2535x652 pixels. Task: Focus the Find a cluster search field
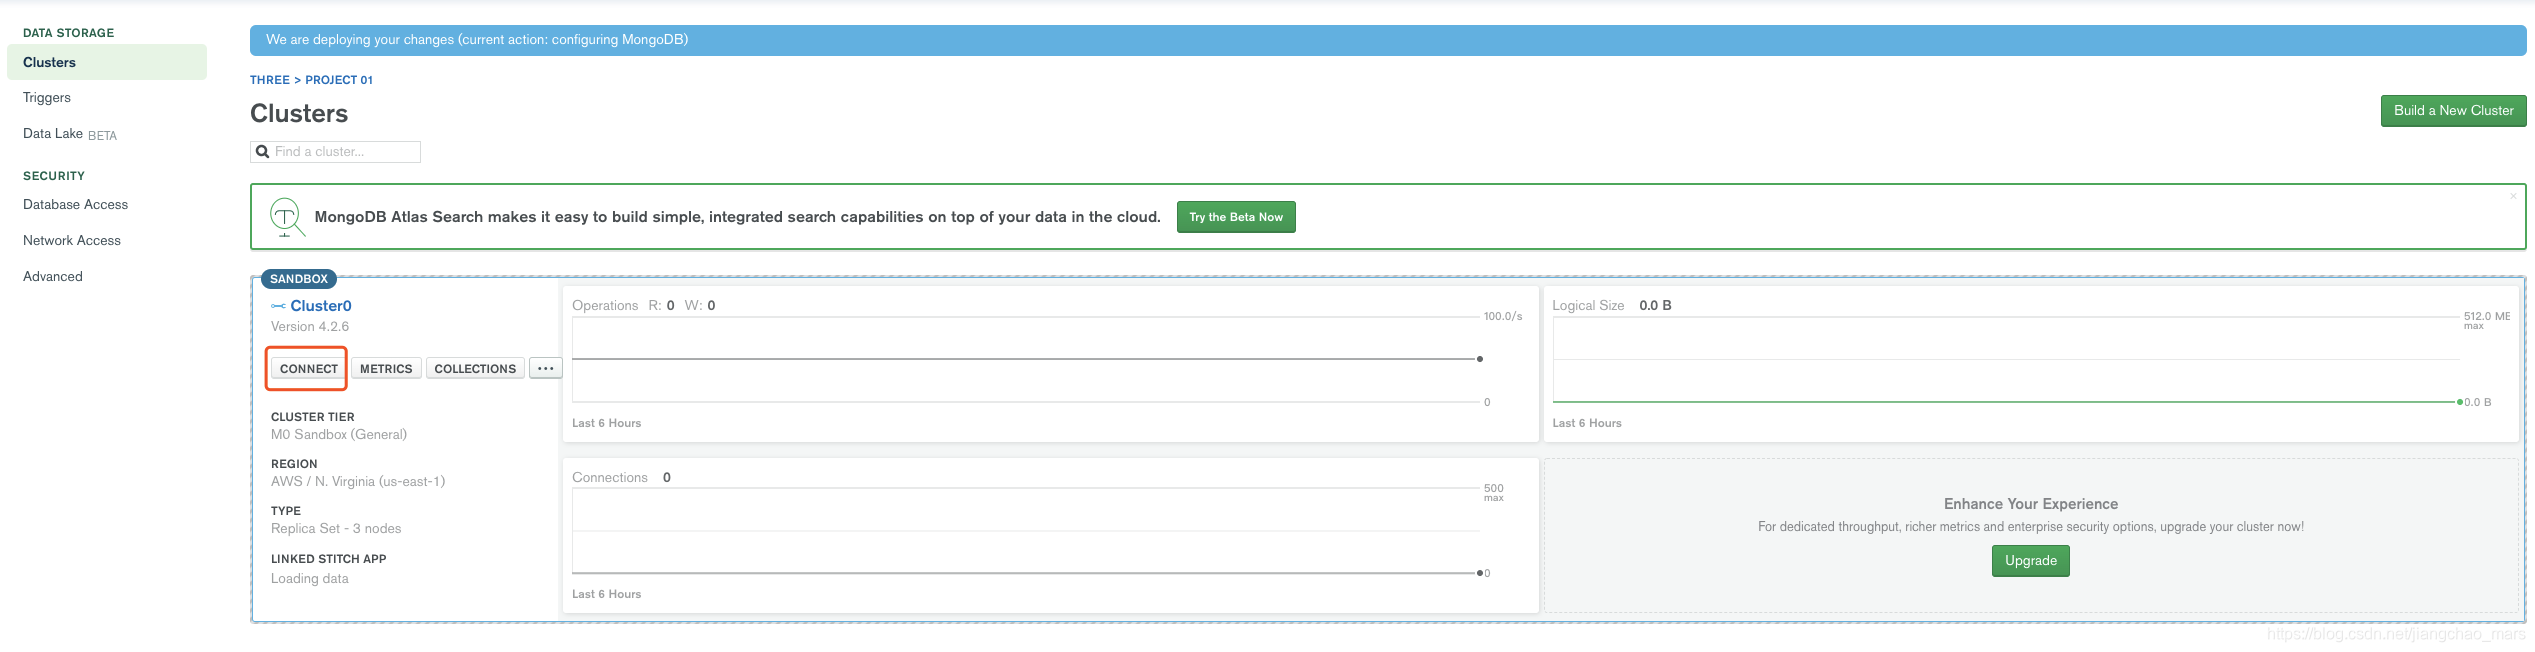coord(335,152)
